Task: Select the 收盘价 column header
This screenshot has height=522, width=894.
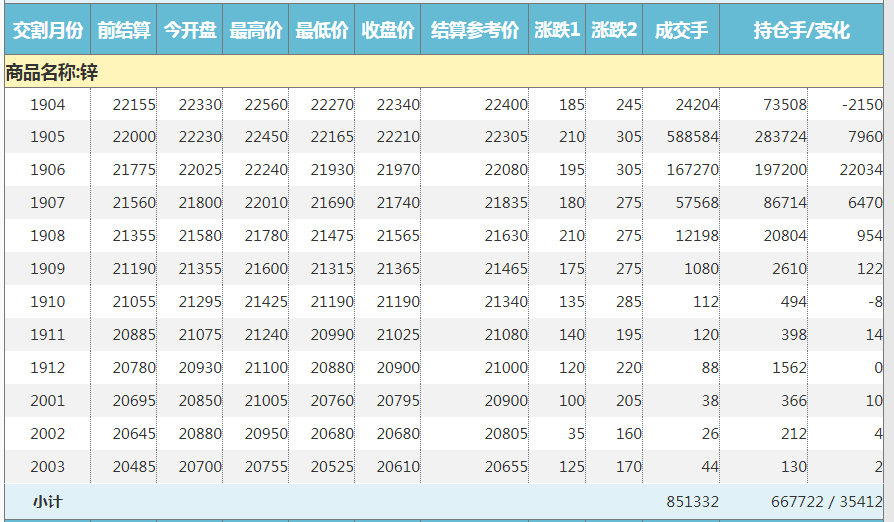Action: click(x=388, y=31)
